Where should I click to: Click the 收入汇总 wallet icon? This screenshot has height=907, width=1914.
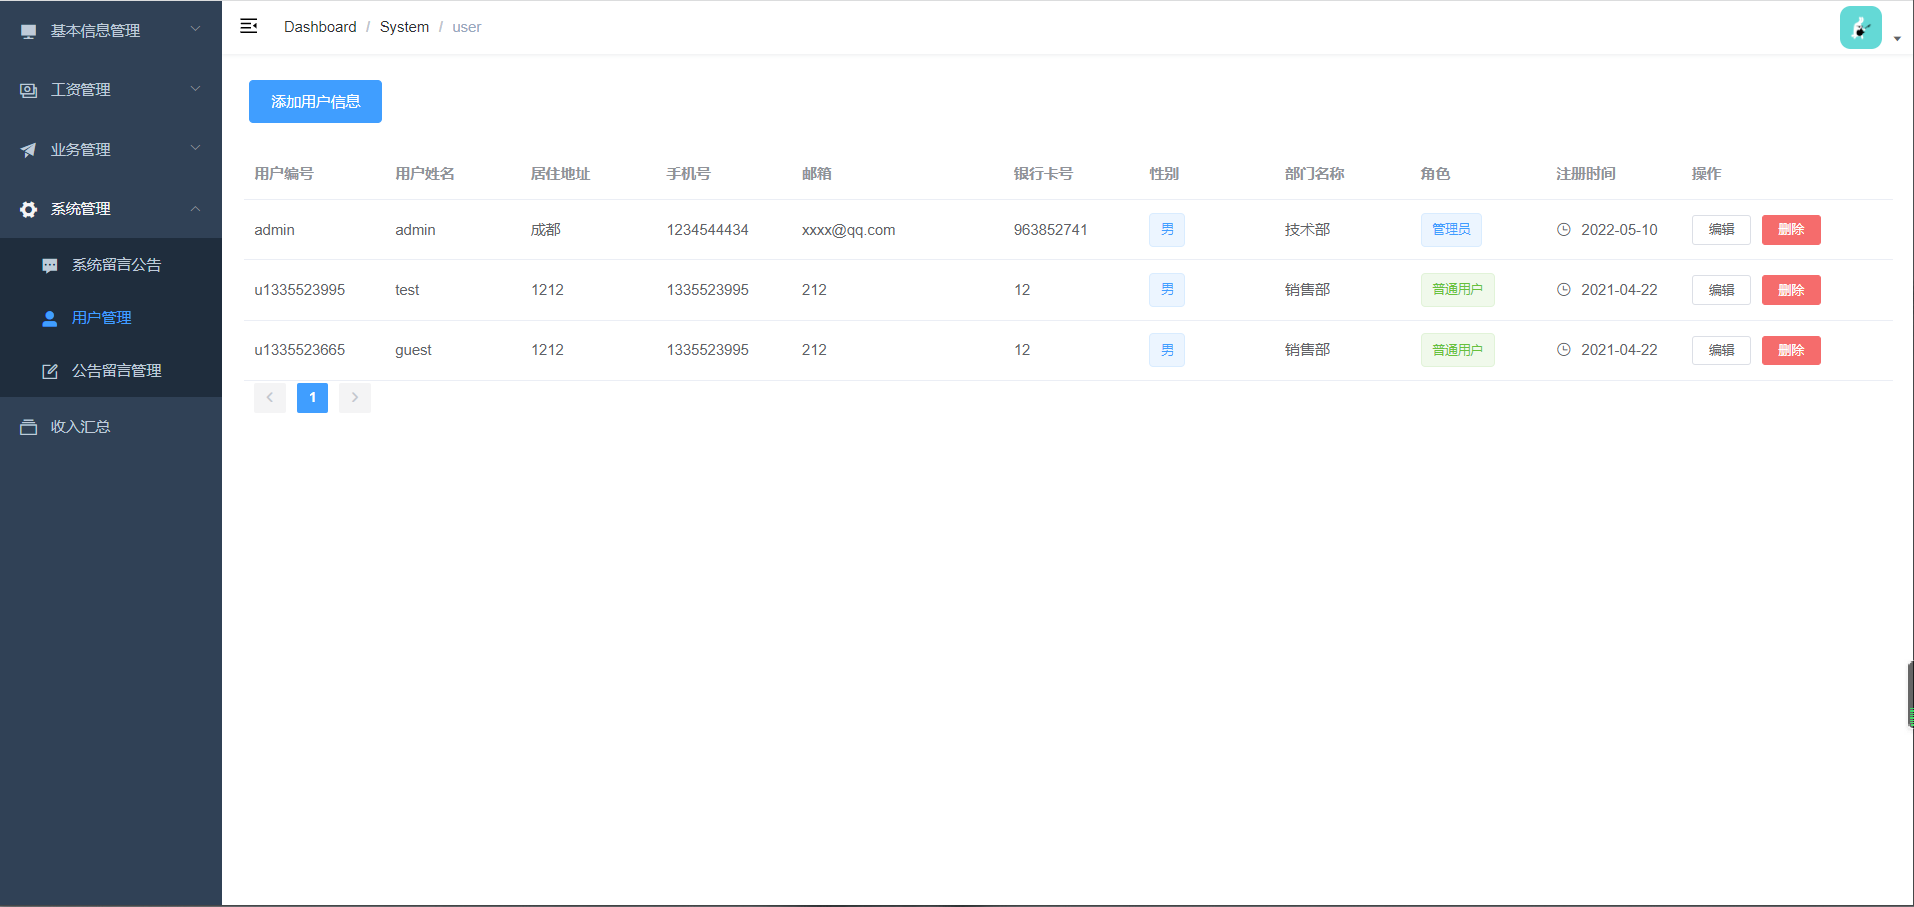pyautogui.click(x=29, y=427)
